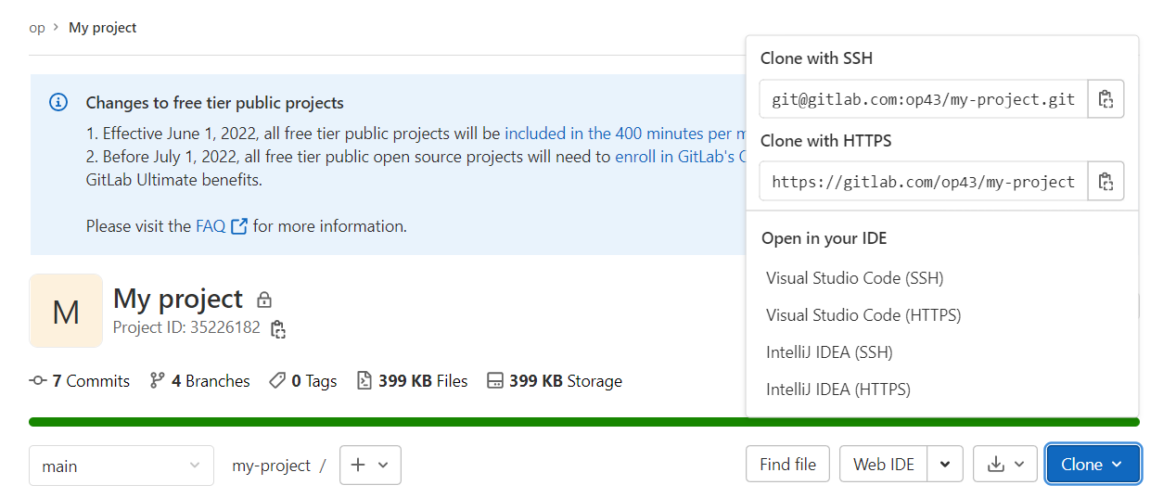Click my-project path in file navigation
This screenshot has width=1163, height=498.
pyautogui.click(x=271, y=465)
